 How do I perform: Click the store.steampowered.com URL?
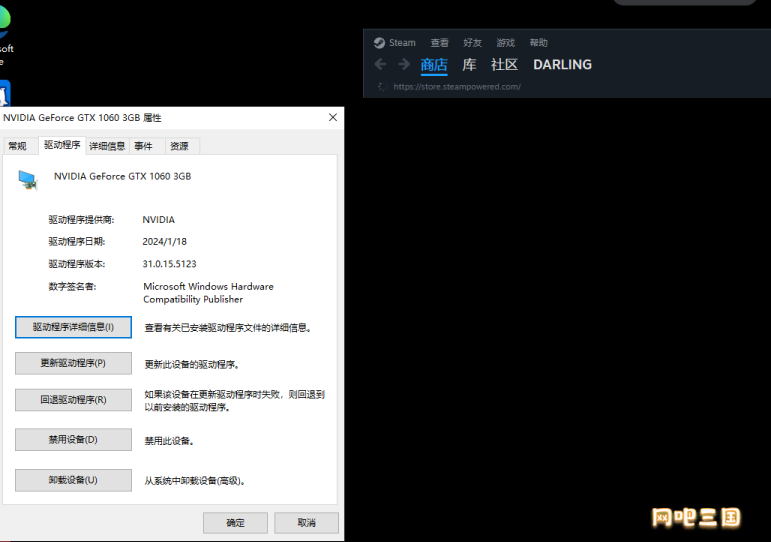coord(457,87)
